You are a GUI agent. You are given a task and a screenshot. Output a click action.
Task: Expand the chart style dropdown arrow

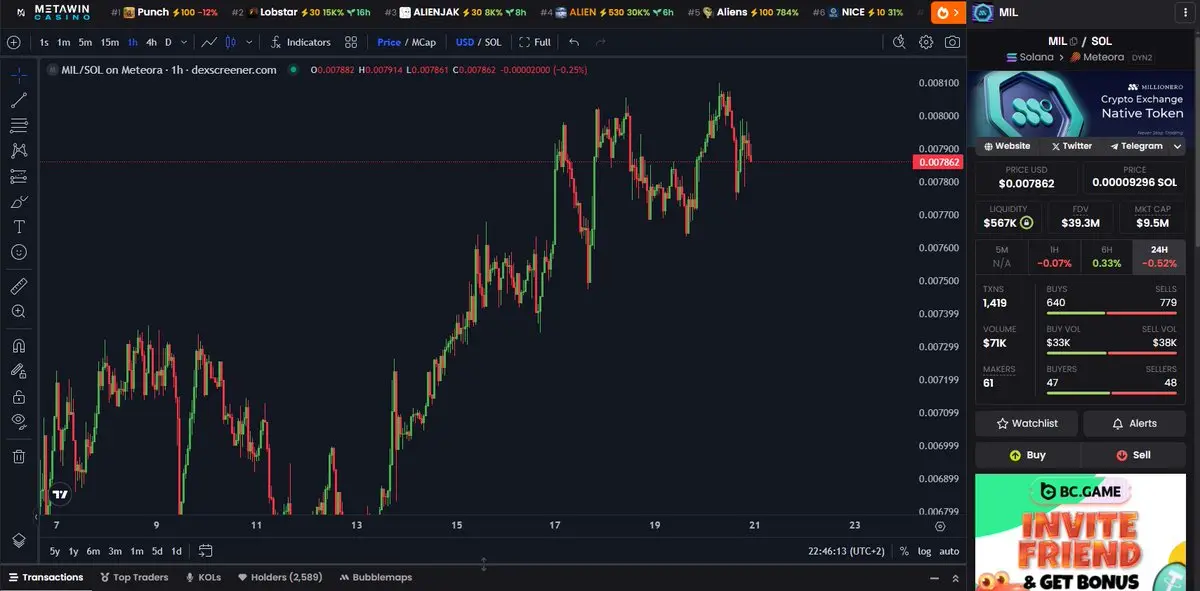tap(248, 42)
